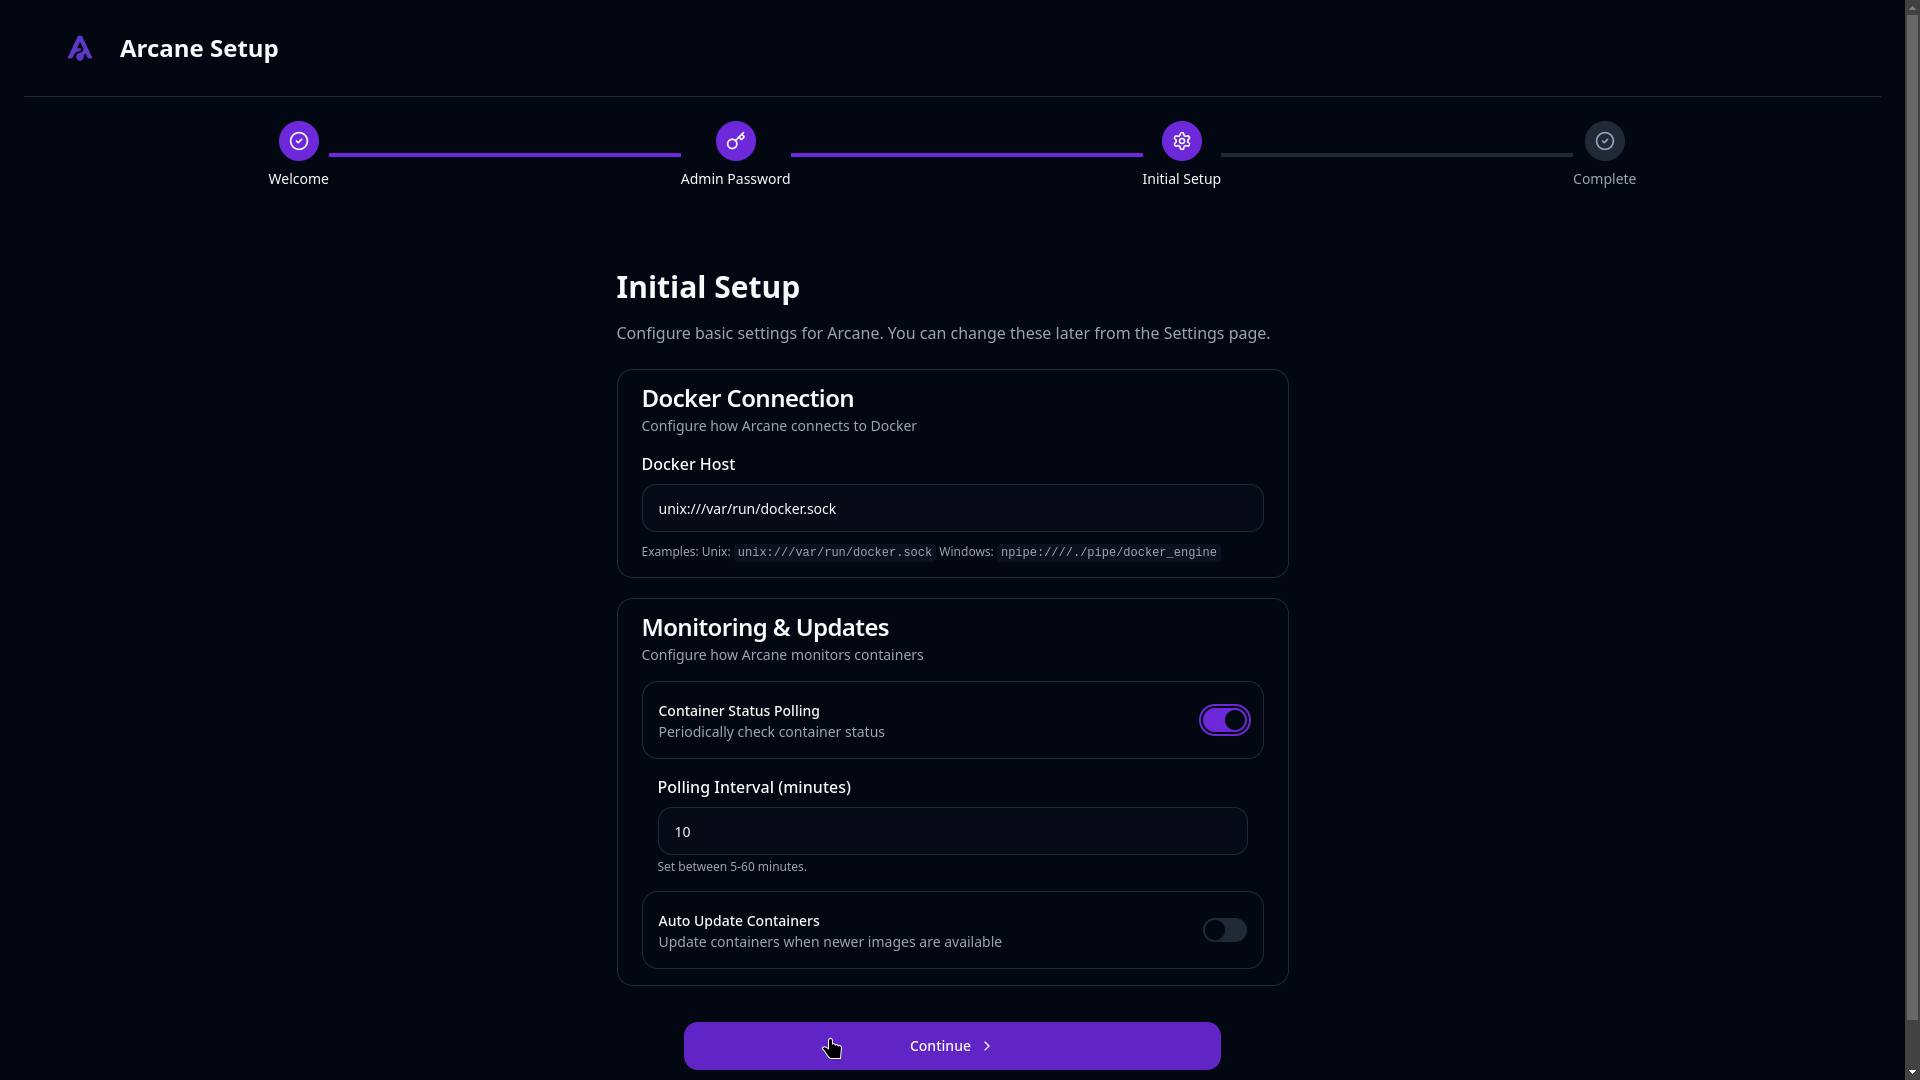
Task: Click the chevron arrow on Continue button
Action: (x=987, y=1046)
